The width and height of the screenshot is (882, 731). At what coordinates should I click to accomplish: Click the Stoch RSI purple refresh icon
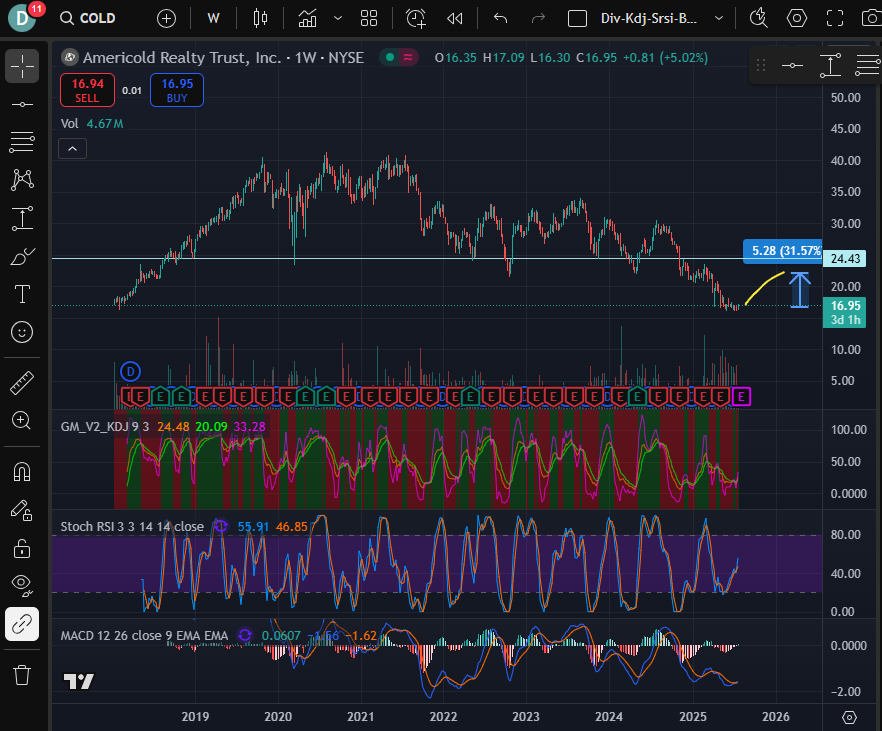(x=221, y=526)
